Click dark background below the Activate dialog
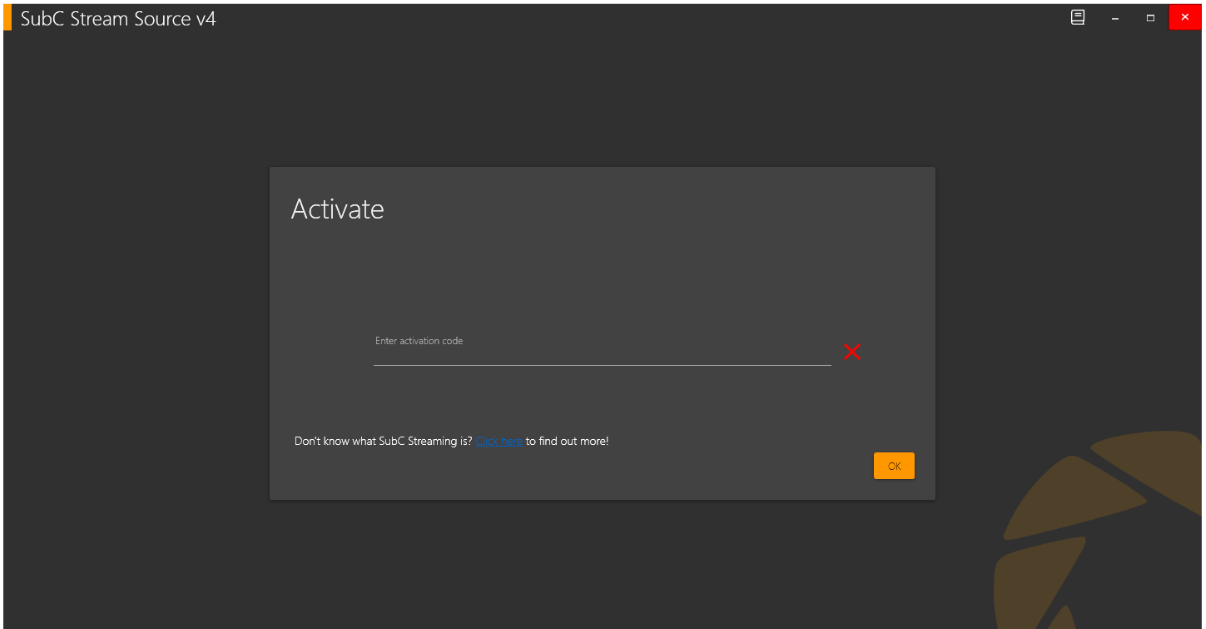1206x629 pixels. click(600, 565)
